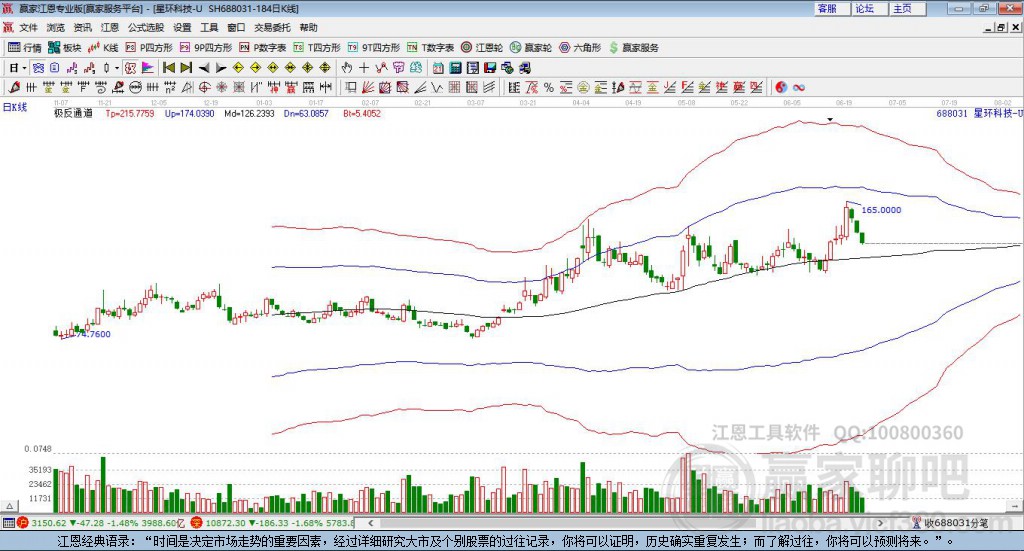The width and height of the screenshot is (1024, 551).
Task: Open the 江恩 menu
Action: pyautogui.click(x=110, y=27)
